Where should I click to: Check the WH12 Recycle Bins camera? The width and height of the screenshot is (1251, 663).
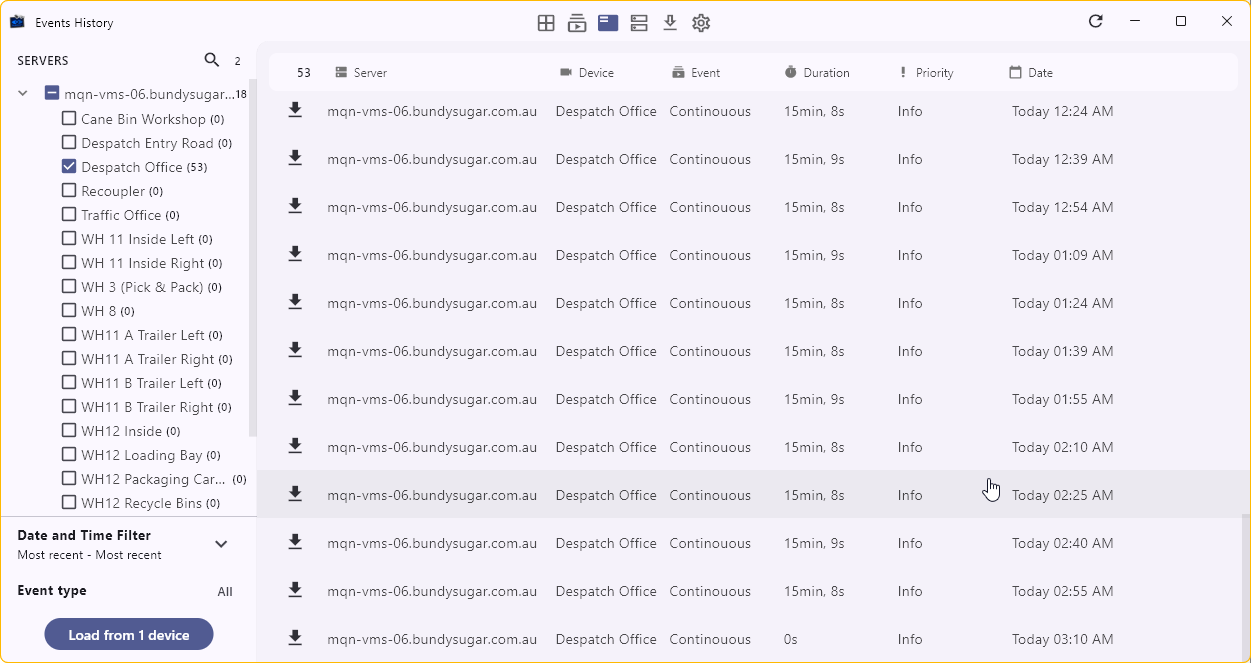coord(69,502)
